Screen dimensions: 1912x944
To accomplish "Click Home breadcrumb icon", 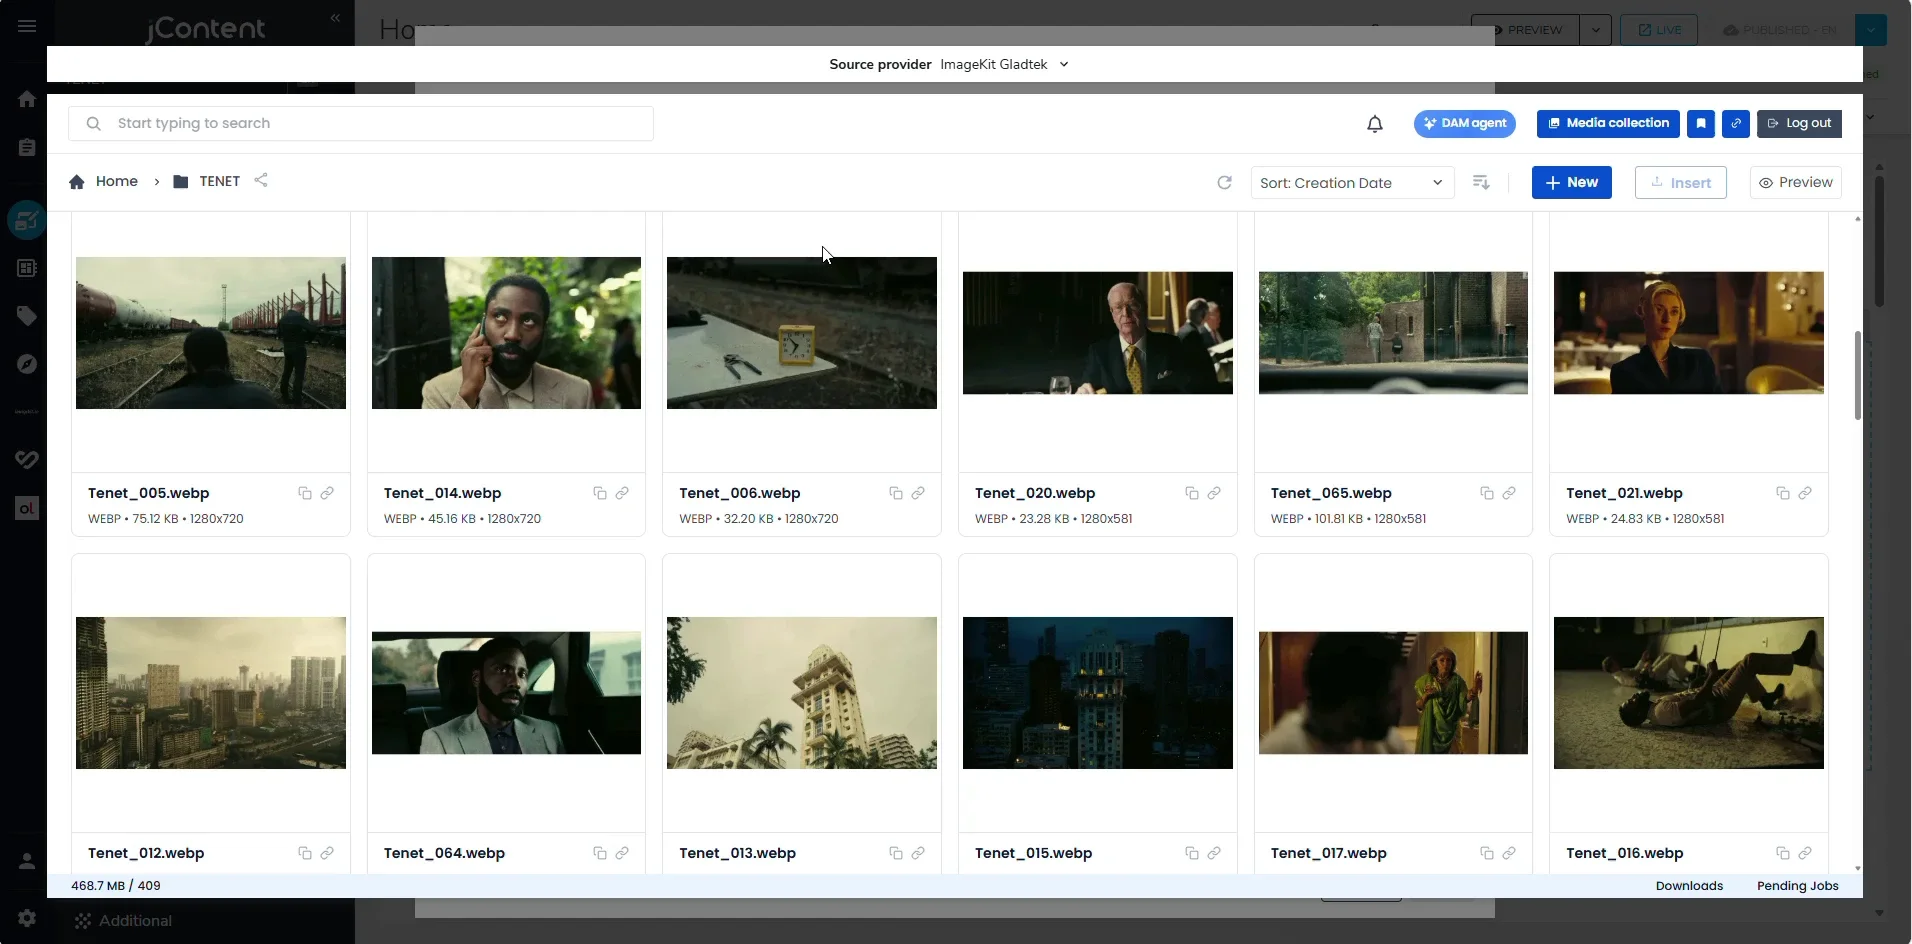I will tap(77, 182).
